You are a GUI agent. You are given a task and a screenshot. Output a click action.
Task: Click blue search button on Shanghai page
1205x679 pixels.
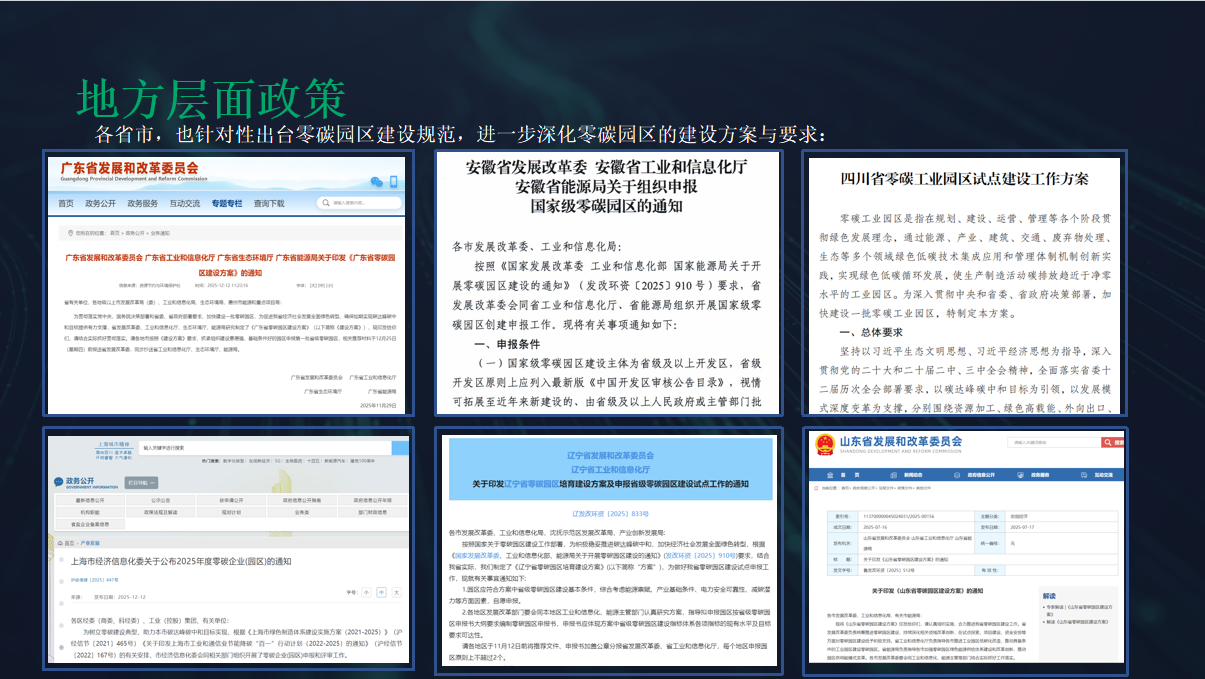[x=400, y=448]
